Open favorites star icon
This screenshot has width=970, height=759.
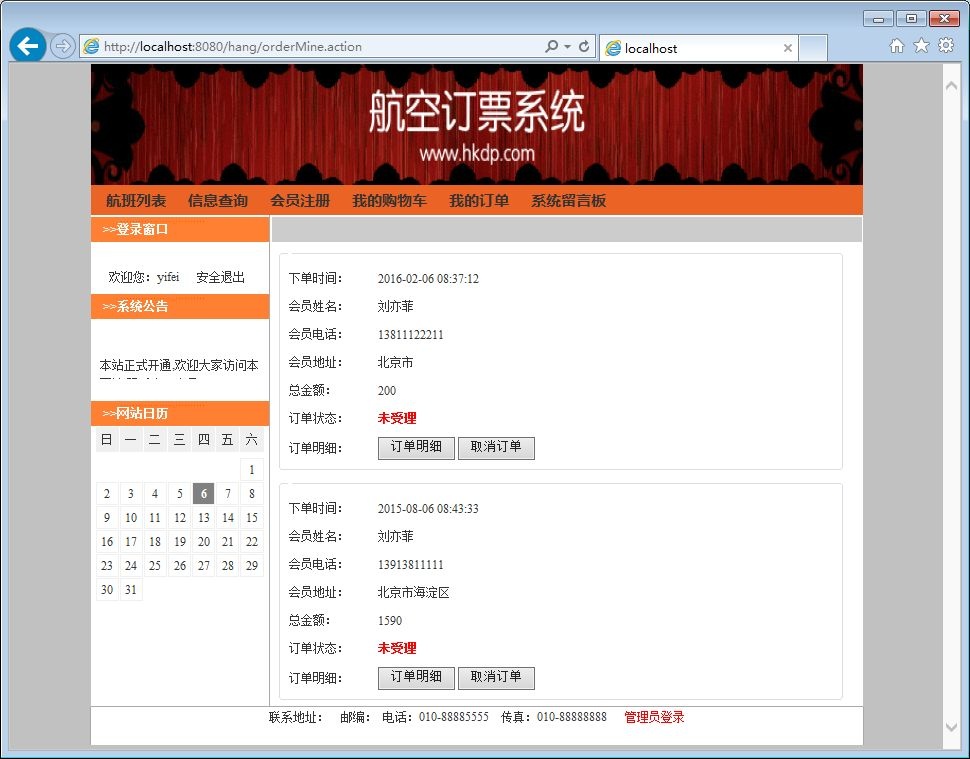click(x=921, y=46)
